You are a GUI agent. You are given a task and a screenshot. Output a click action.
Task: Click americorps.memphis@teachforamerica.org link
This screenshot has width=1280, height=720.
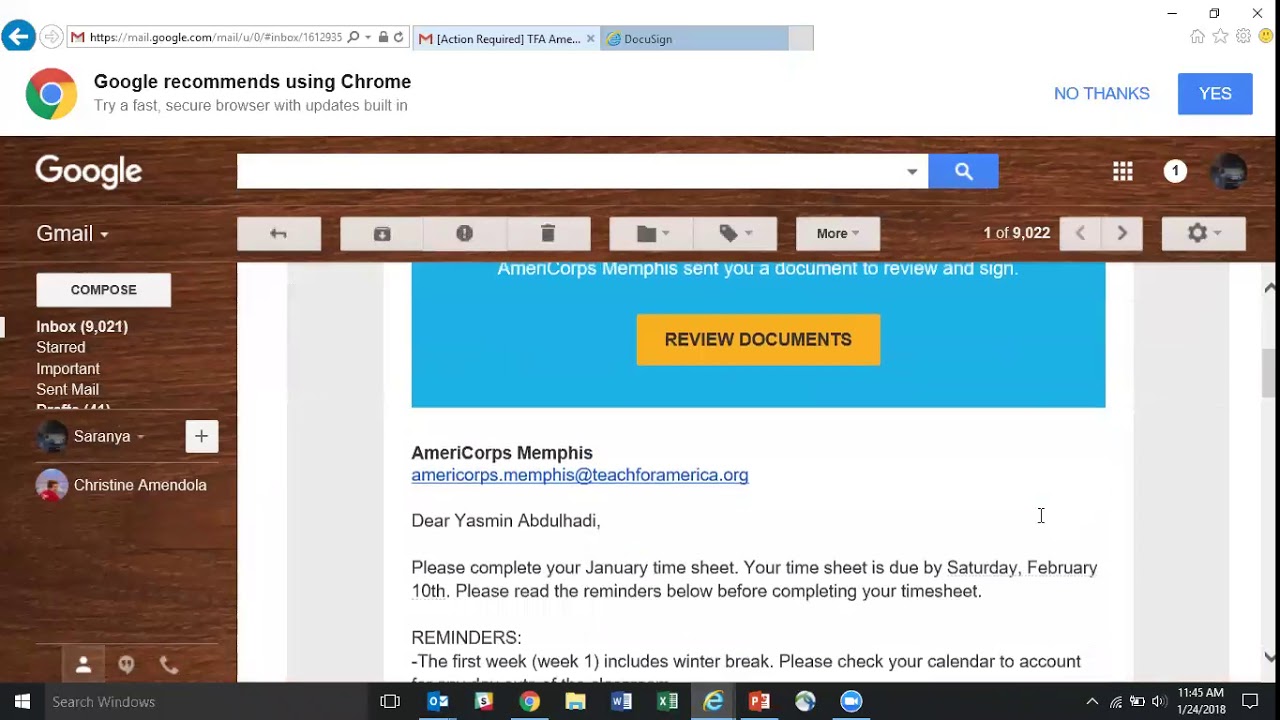click(580, 475)
